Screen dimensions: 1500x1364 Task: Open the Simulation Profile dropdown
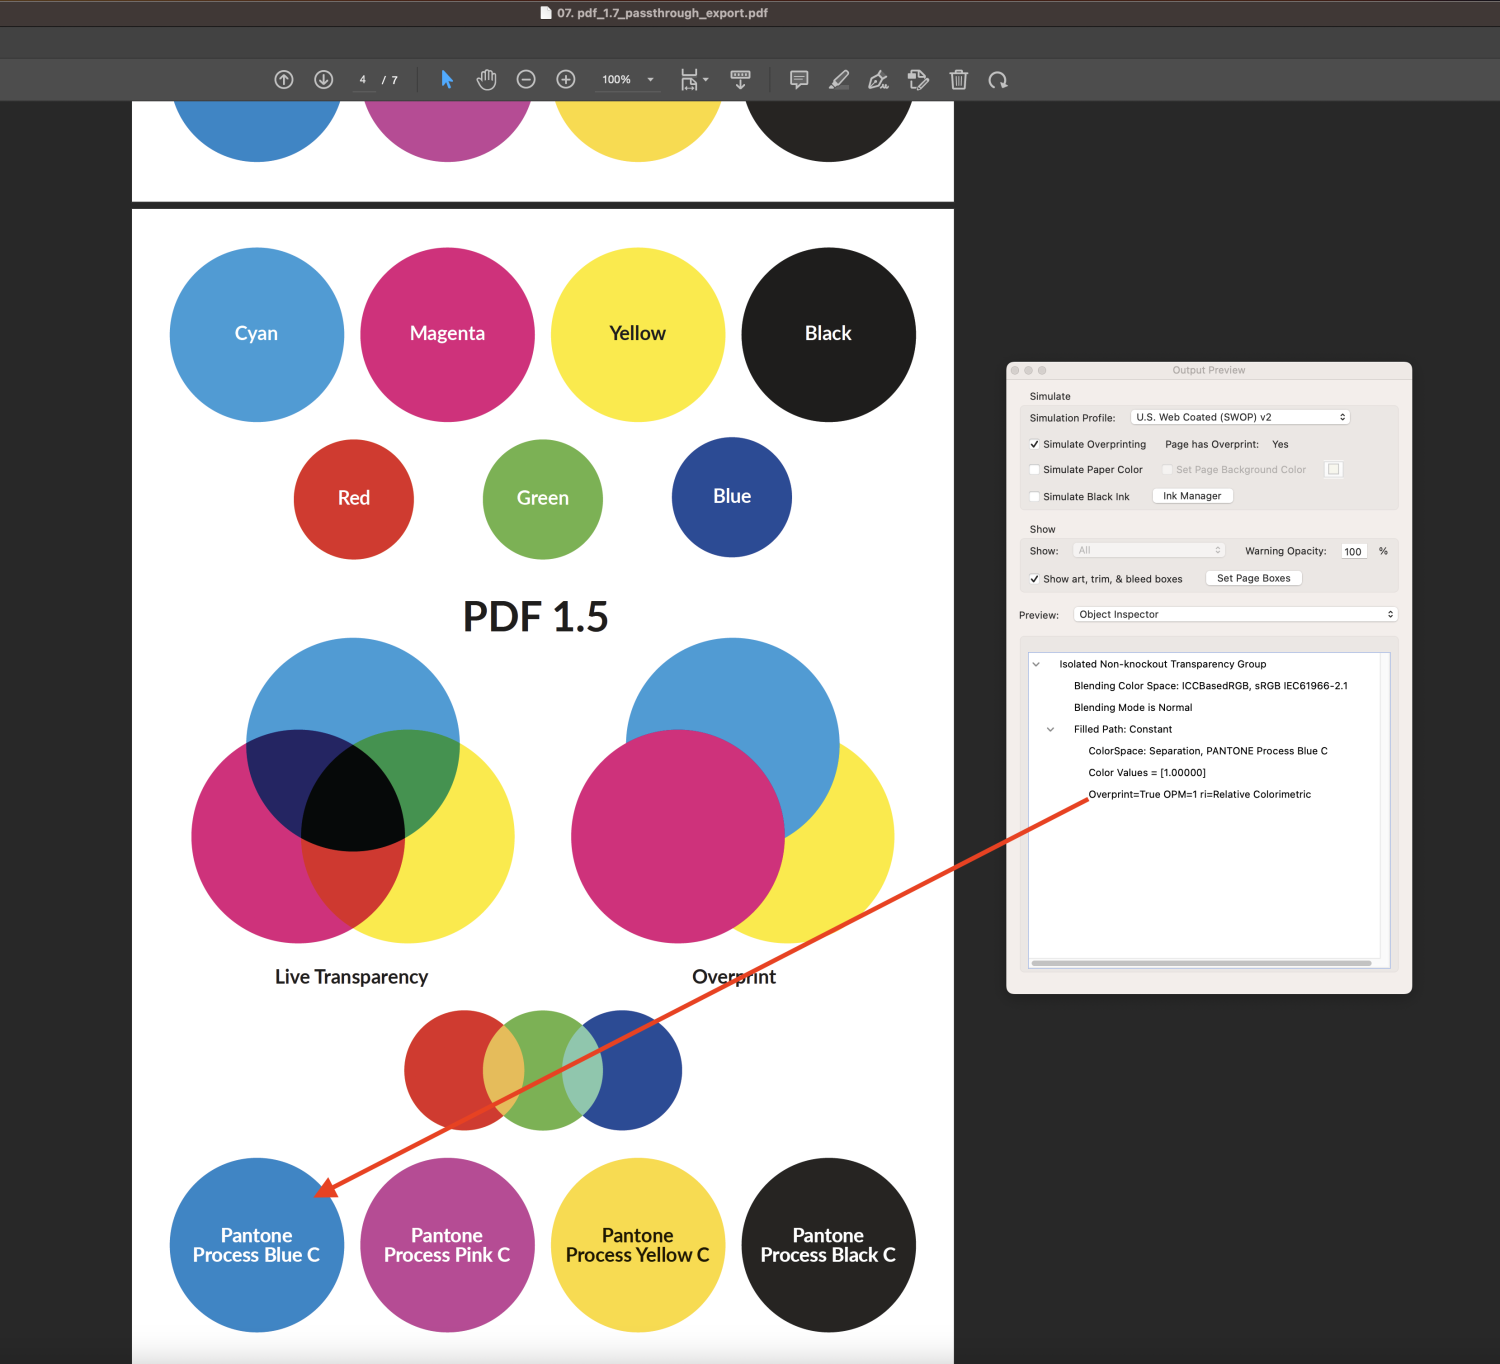1239,417
